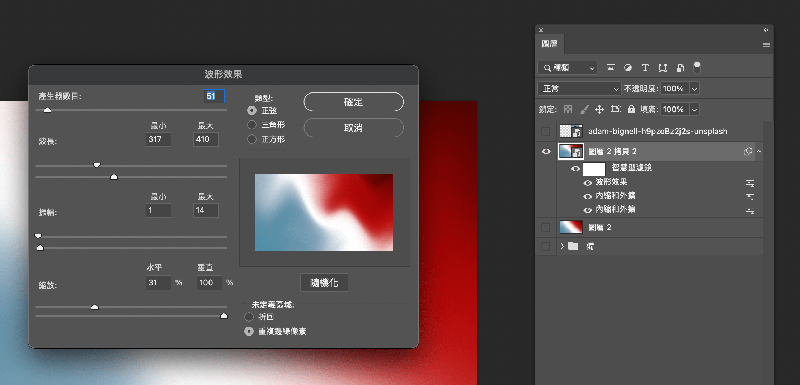Toggle 波形效果 filter visibility eye
The height and width of the screenshot is (385, 800).
click(587, 183)
